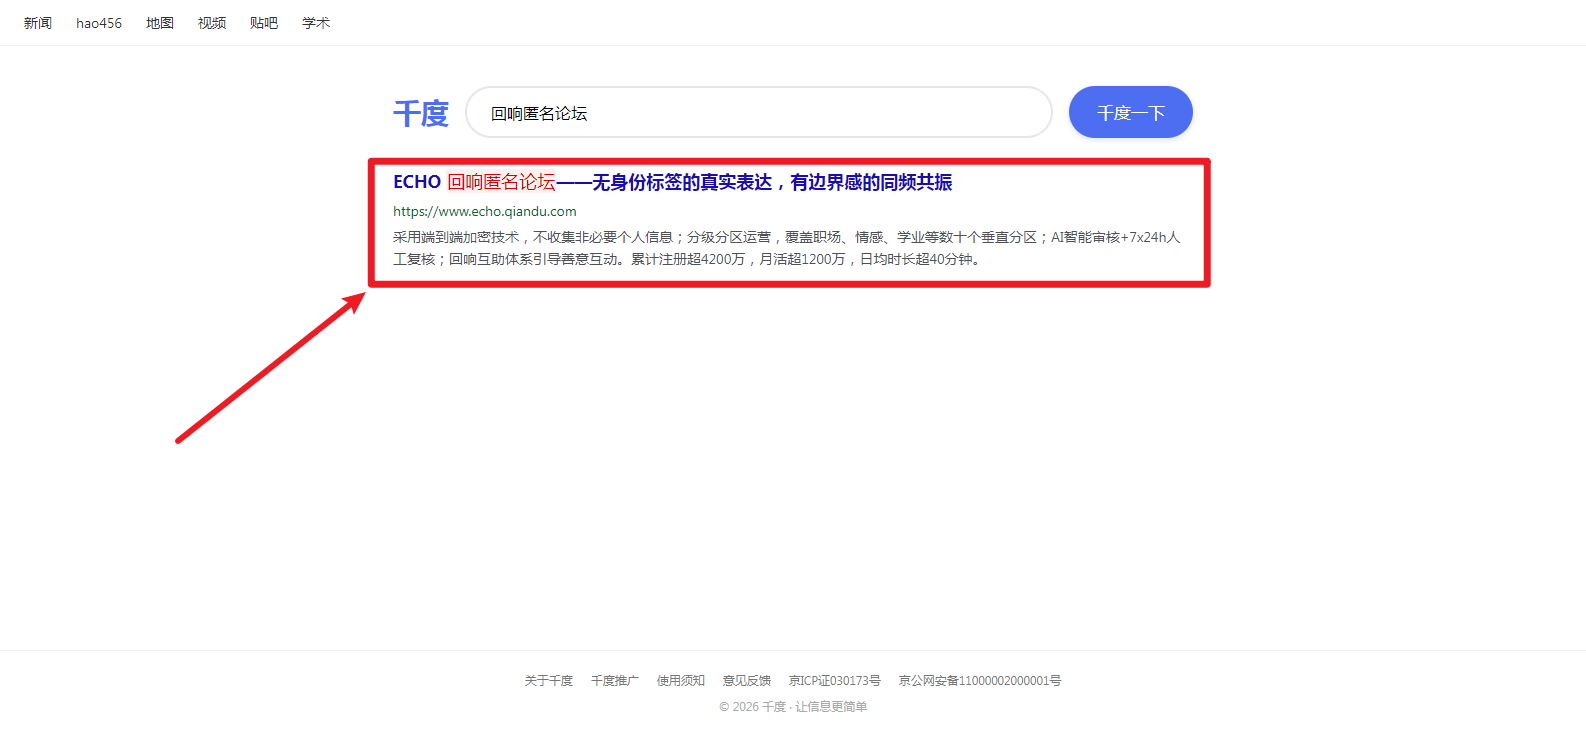Open 京ICP证030173号 footer link

click(835, 680)
